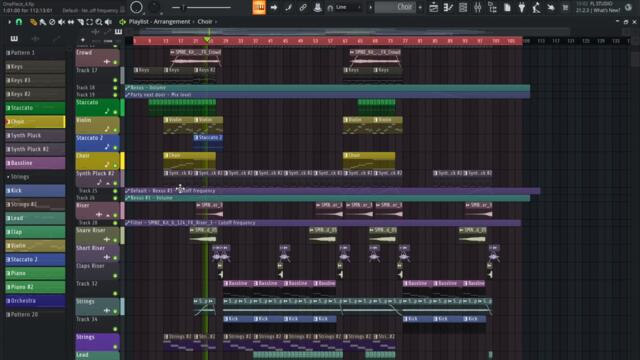This screenshot has width=640, height=360.
Task: Open the plugin picker plug icon
Action: pyautogui.click(x=522, y=7)
